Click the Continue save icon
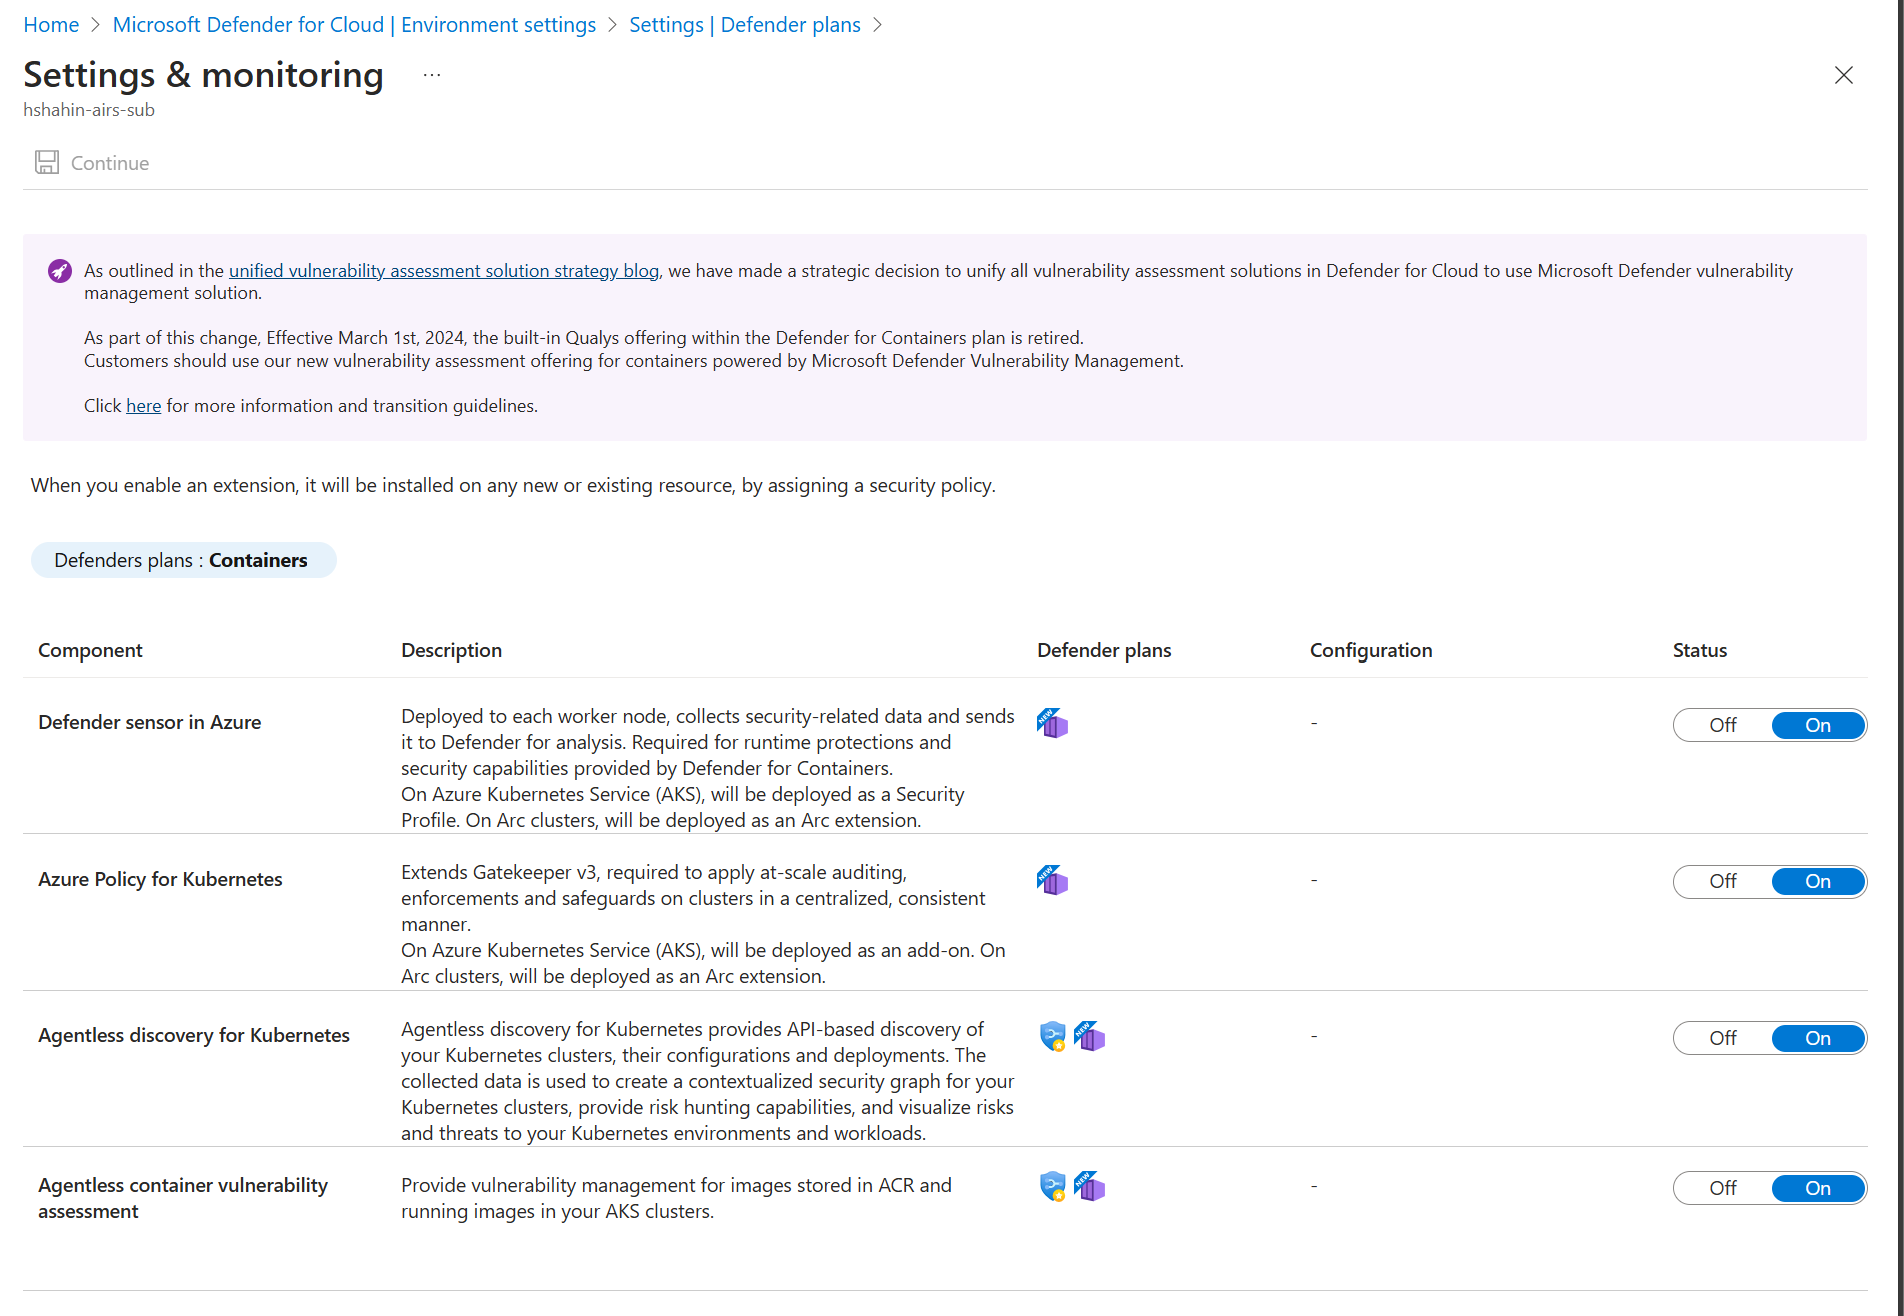This screenshot has width=1904, height=1316. click(46, 163)
